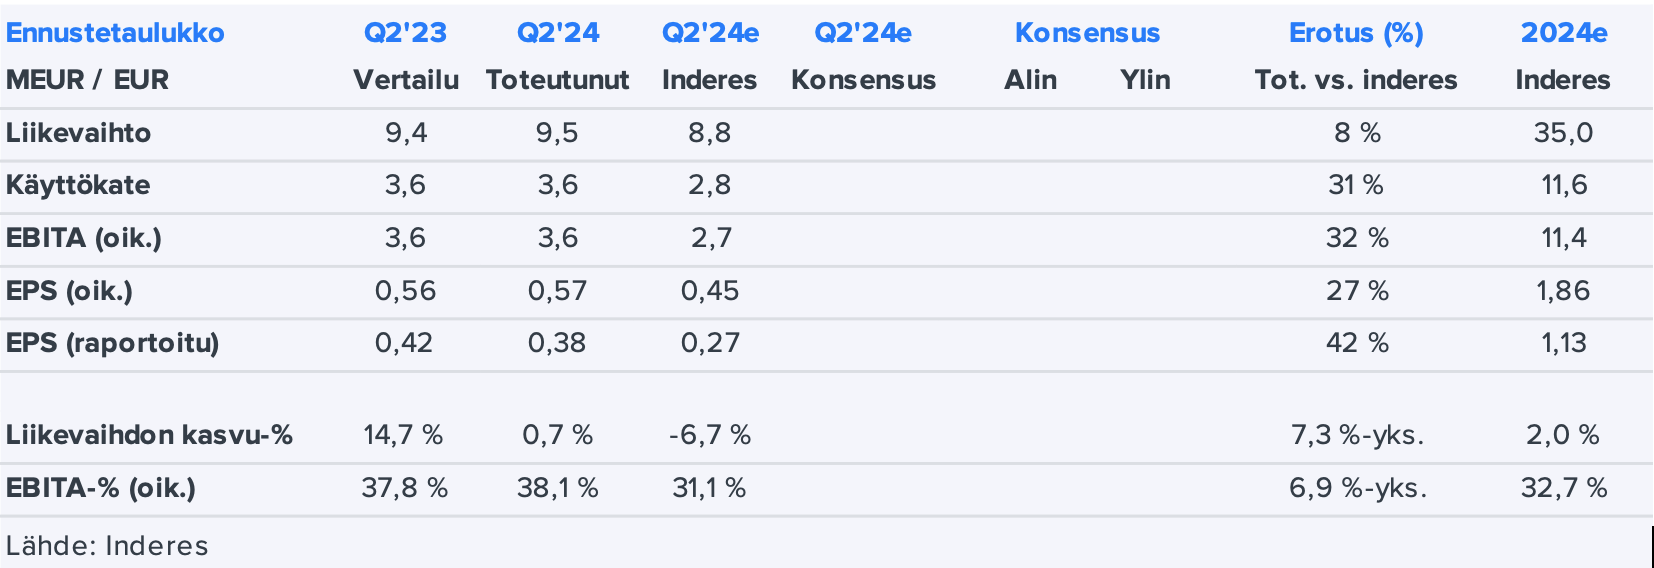Select the Liikevaihto row label
Screen dimensions: 1654x568
click(78, 133)
